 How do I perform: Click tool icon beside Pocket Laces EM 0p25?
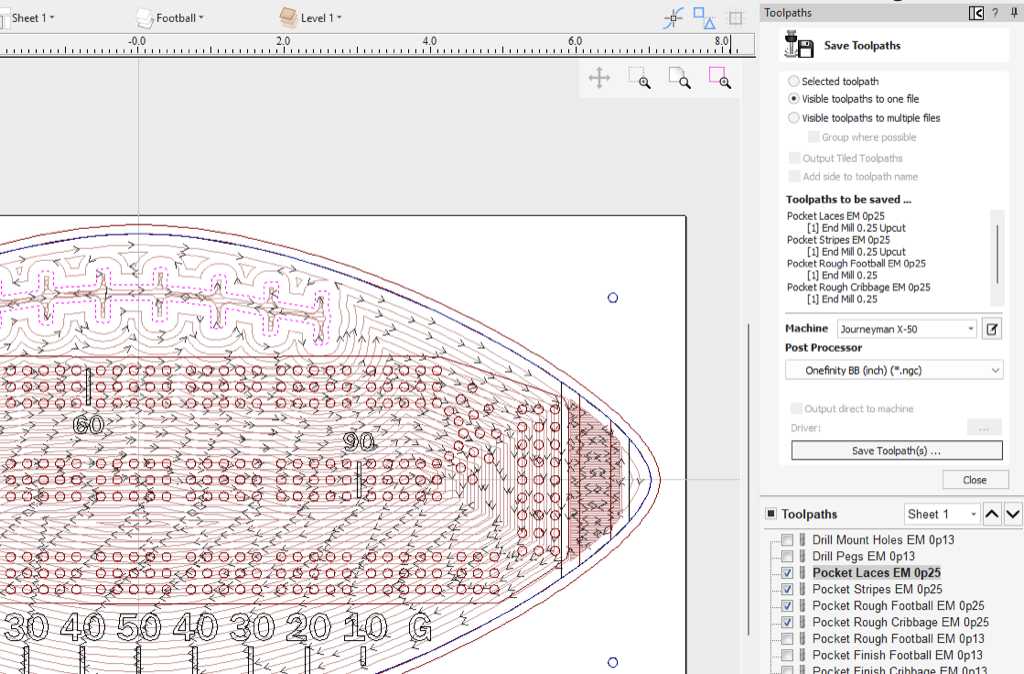803,573
